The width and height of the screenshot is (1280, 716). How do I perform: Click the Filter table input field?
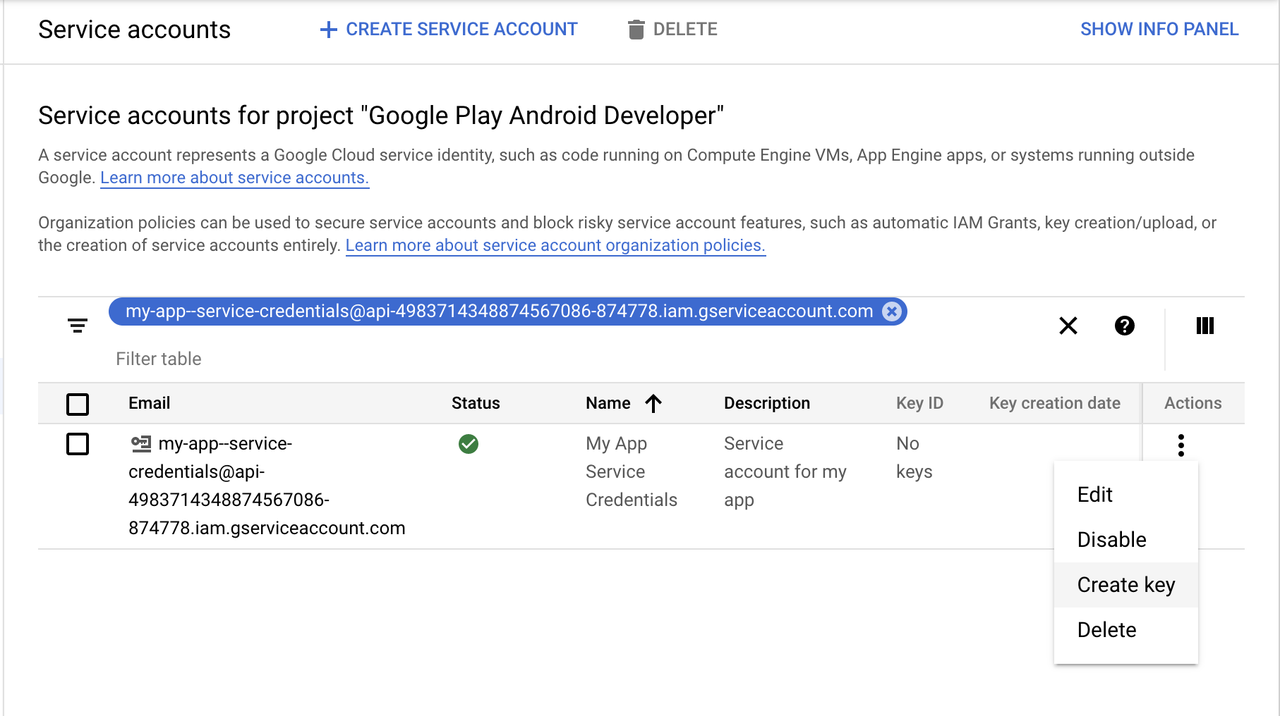coord(400,359)
